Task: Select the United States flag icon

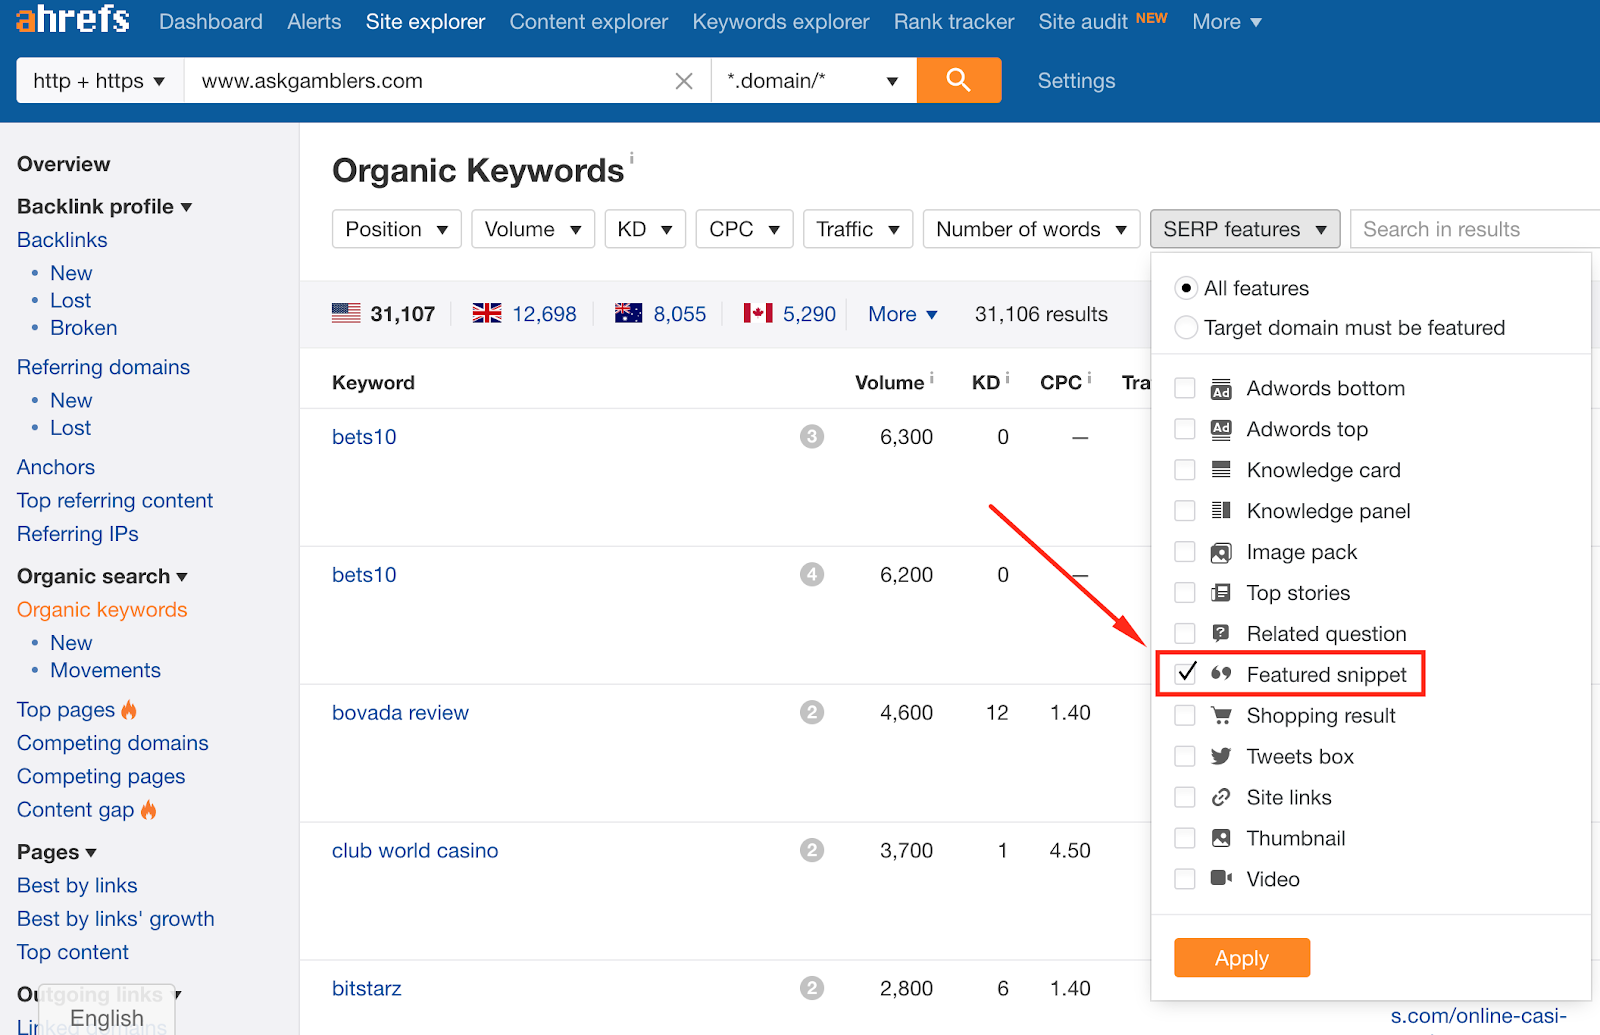Action: 346,313
